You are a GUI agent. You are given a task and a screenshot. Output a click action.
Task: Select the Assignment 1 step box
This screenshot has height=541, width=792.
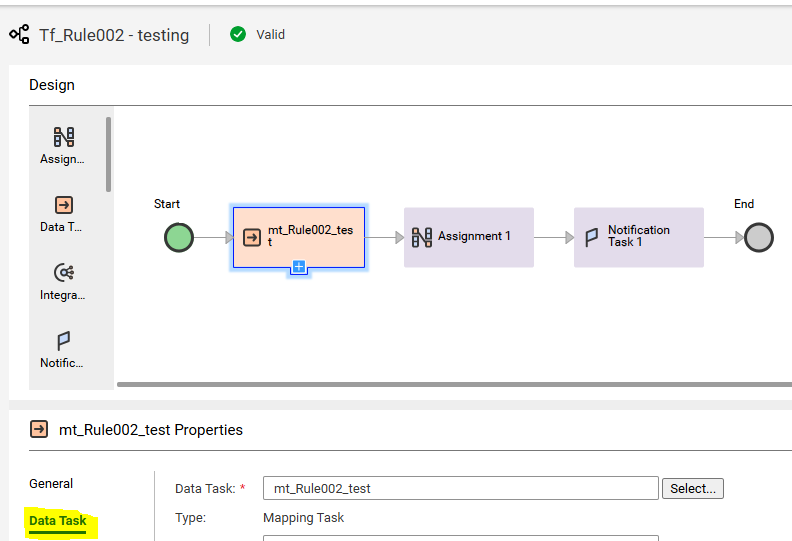point(469,237)
